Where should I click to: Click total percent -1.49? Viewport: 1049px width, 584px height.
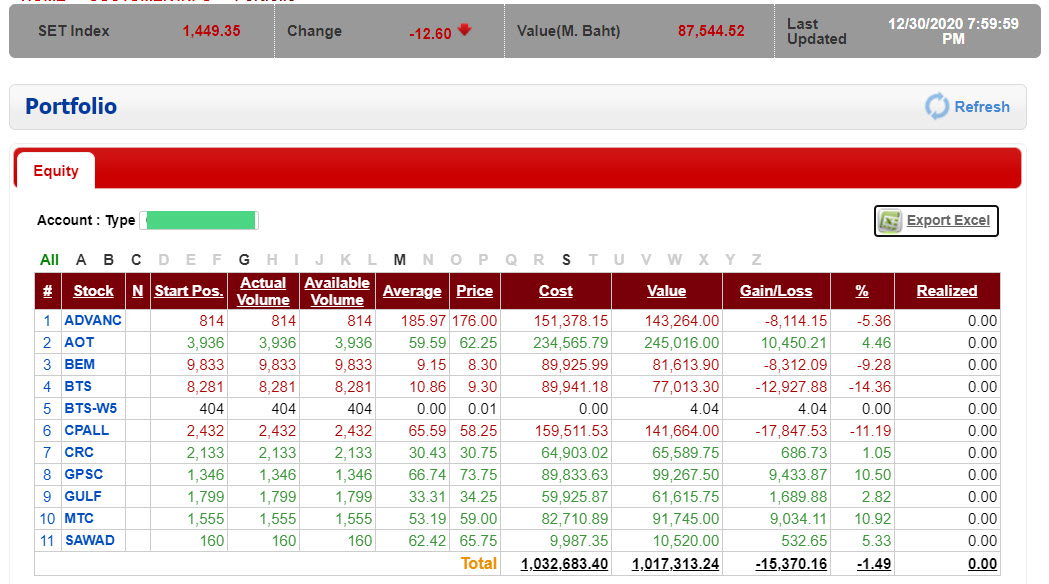click(x=874, y=564)
